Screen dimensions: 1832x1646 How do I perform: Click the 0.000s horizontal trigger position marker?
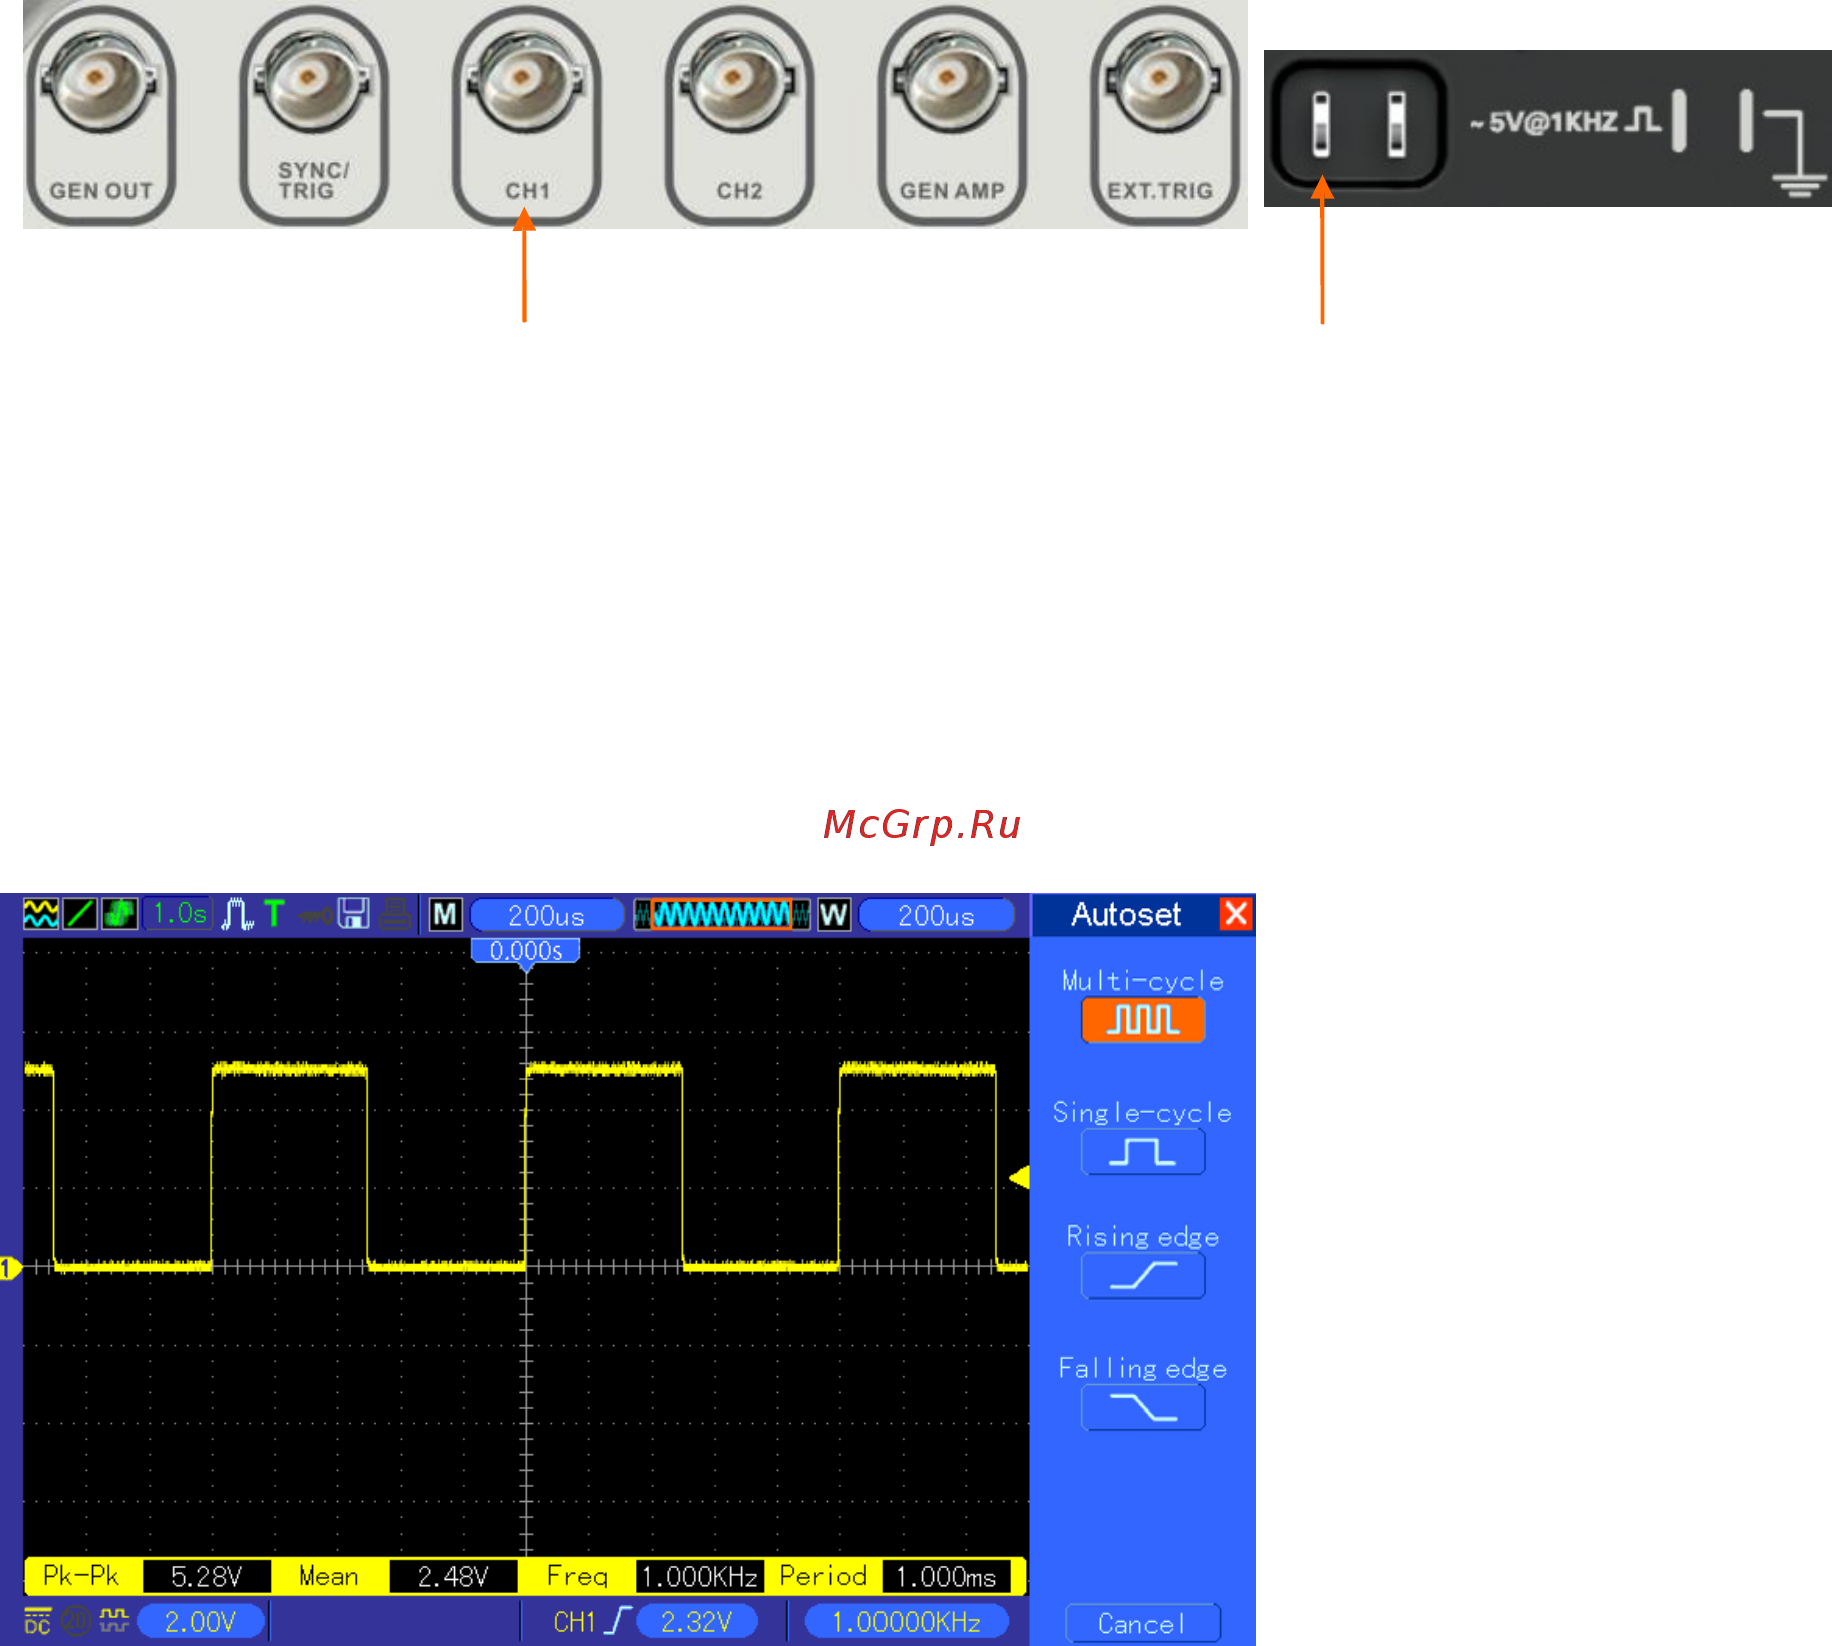click(525, 951)
